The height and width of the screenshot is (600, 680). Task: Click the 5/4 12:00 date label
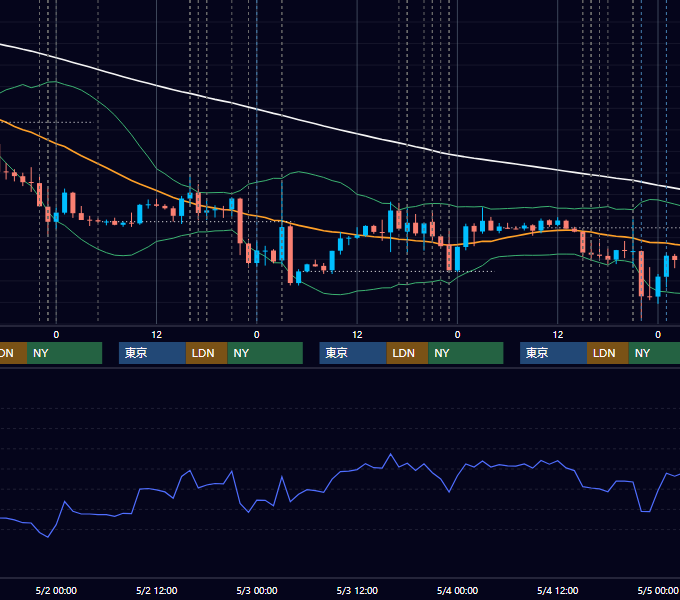pyautogui.click(x=558, y=590)
